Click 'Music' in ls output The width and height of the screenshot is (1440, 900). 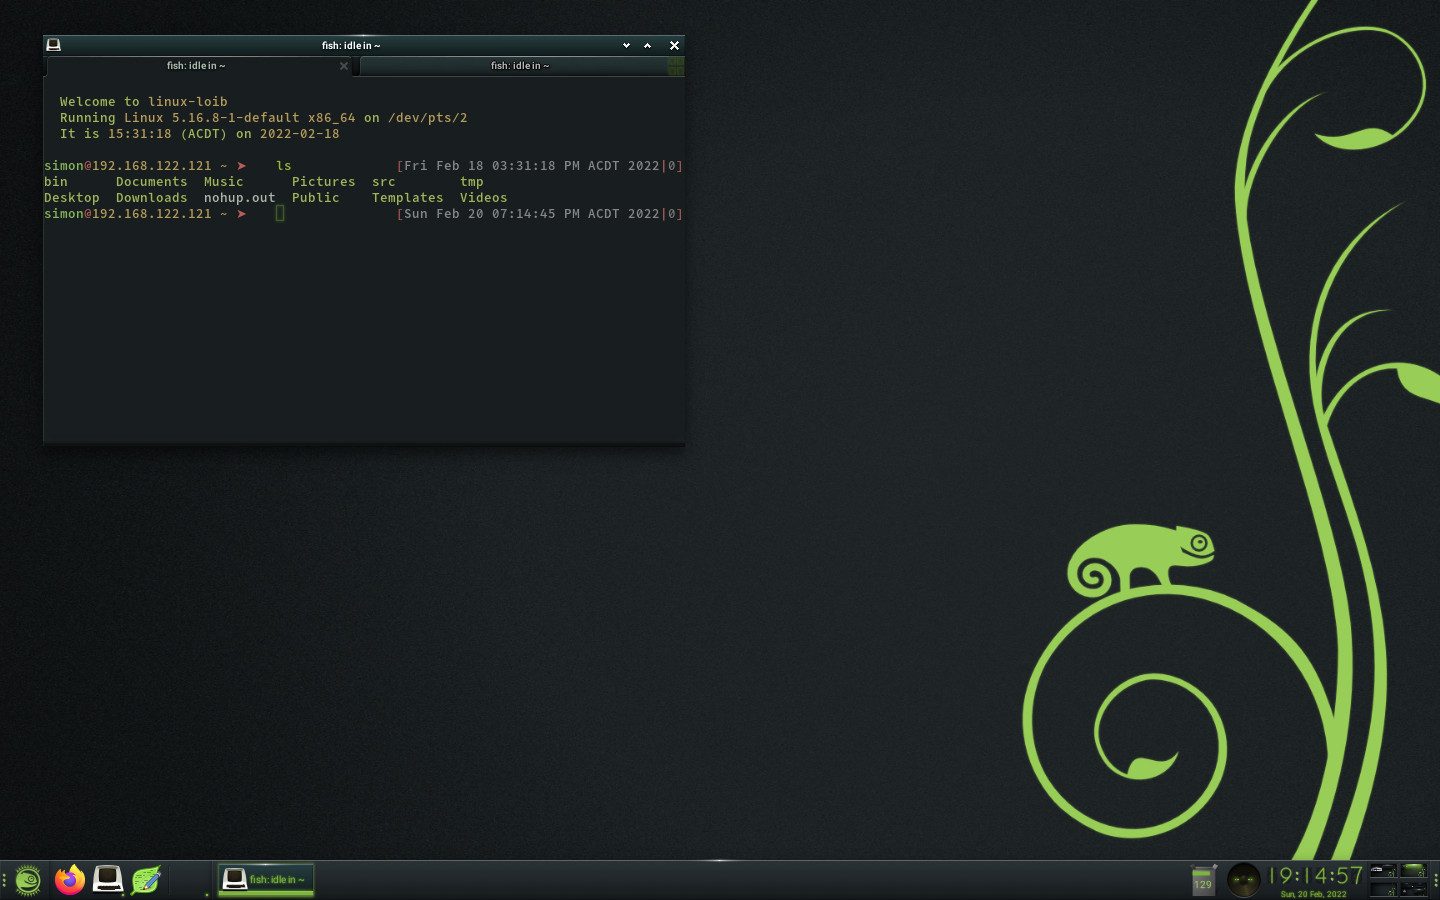224,182
